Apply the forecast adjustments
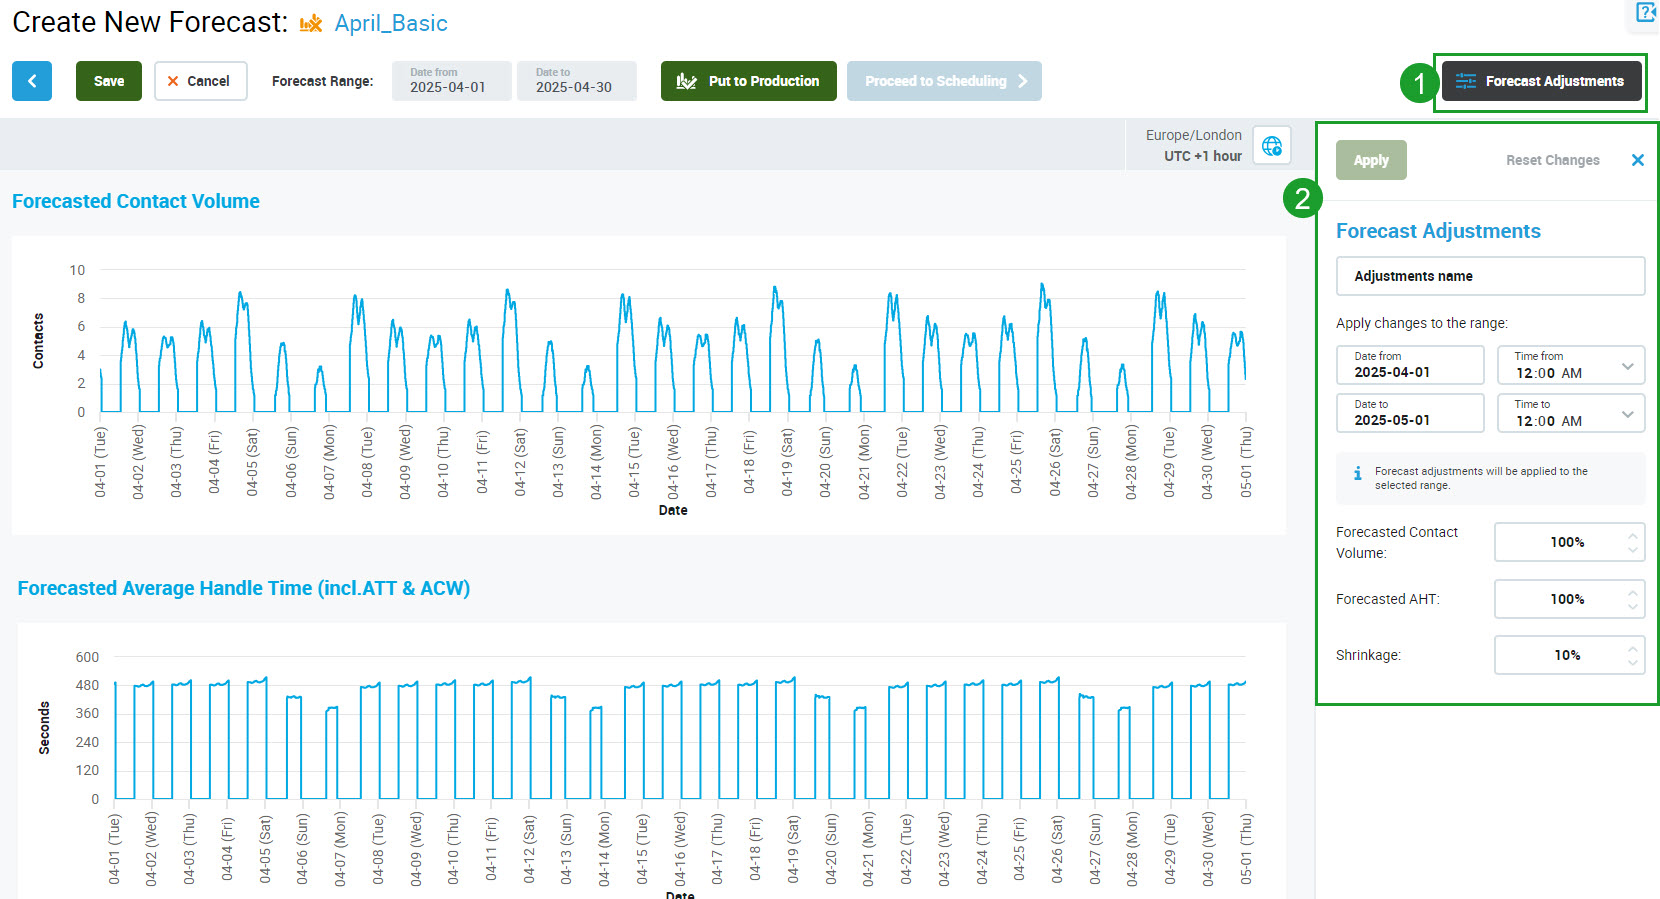Screen dimensions: 1660x899 click(x=1371, y=160)
